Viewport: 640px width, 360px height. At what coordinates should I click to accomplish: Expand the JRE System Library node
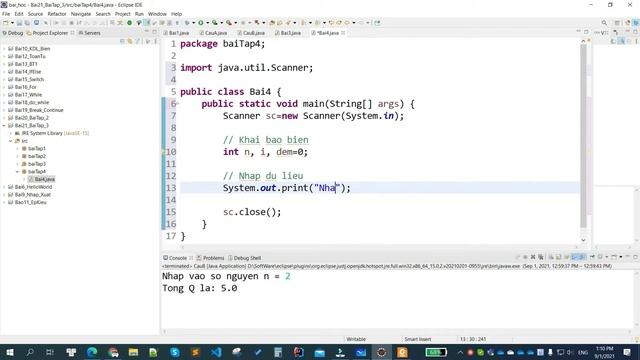tap(11, 133)
